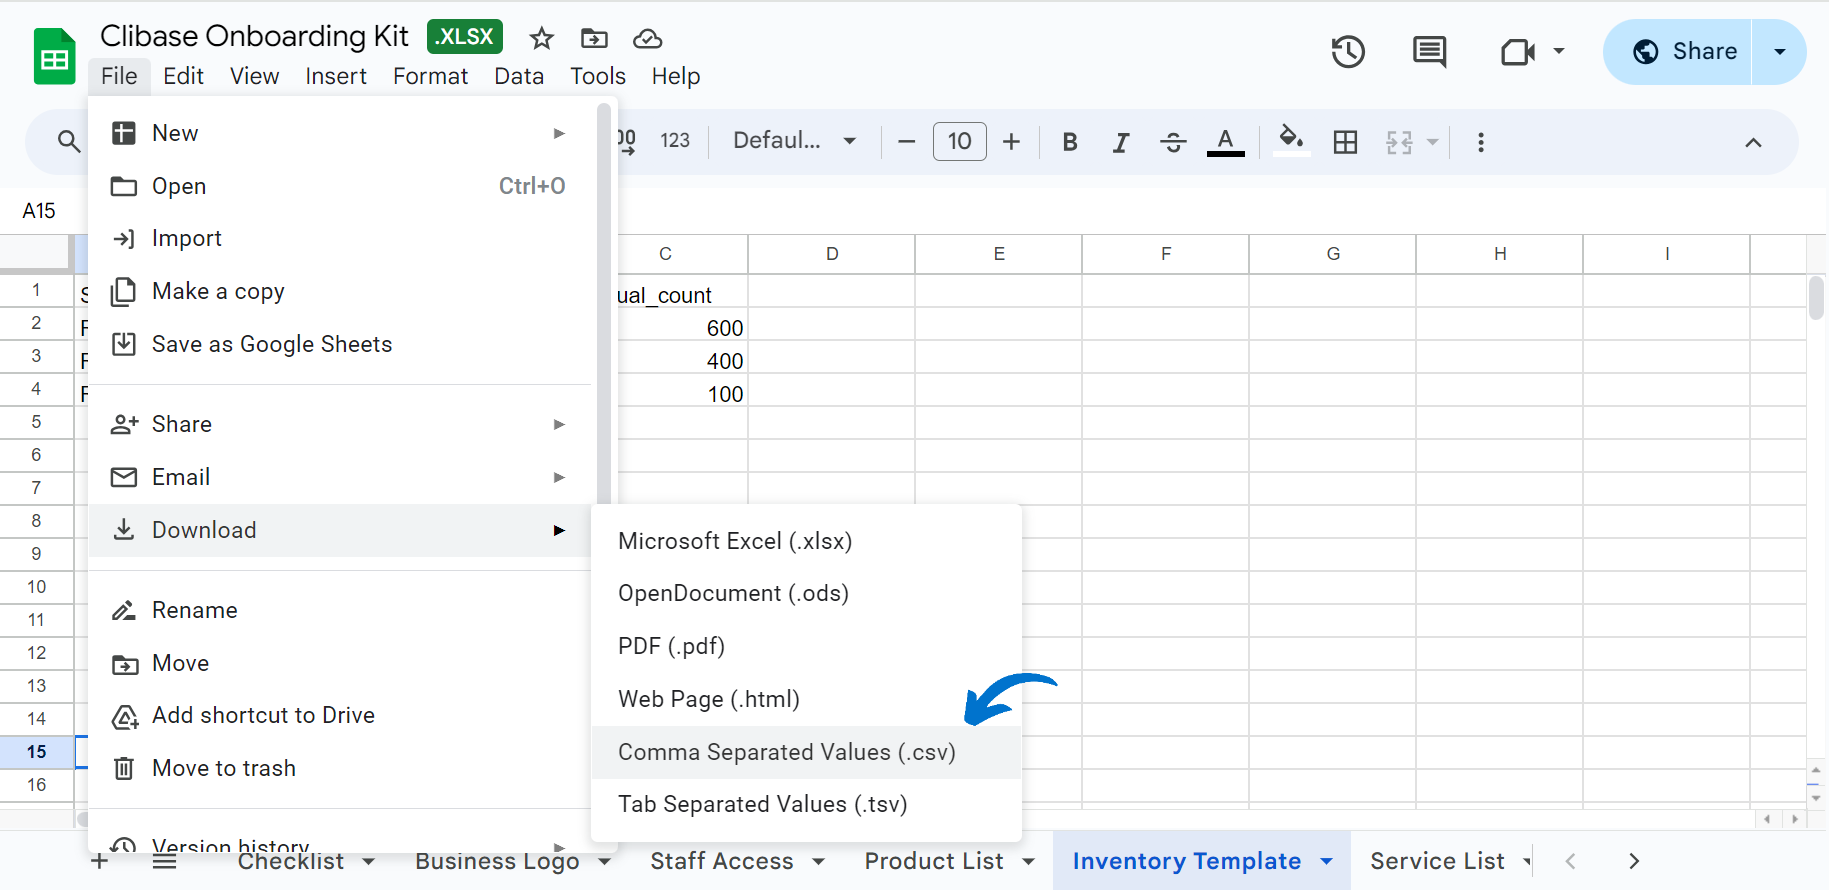Choose Make a copy from File menu
Image resolution: width=1829 pixels, height=891 pixels.
pyautogui.click(x=218, y=291)
